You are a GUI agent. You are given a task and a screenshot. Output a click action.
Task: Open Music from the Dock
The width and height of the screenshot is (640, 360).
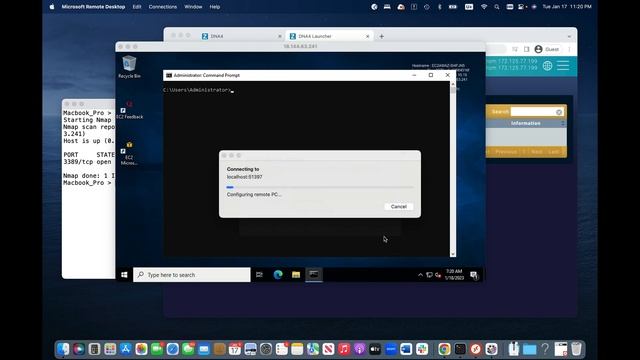(x=344, y=349)
